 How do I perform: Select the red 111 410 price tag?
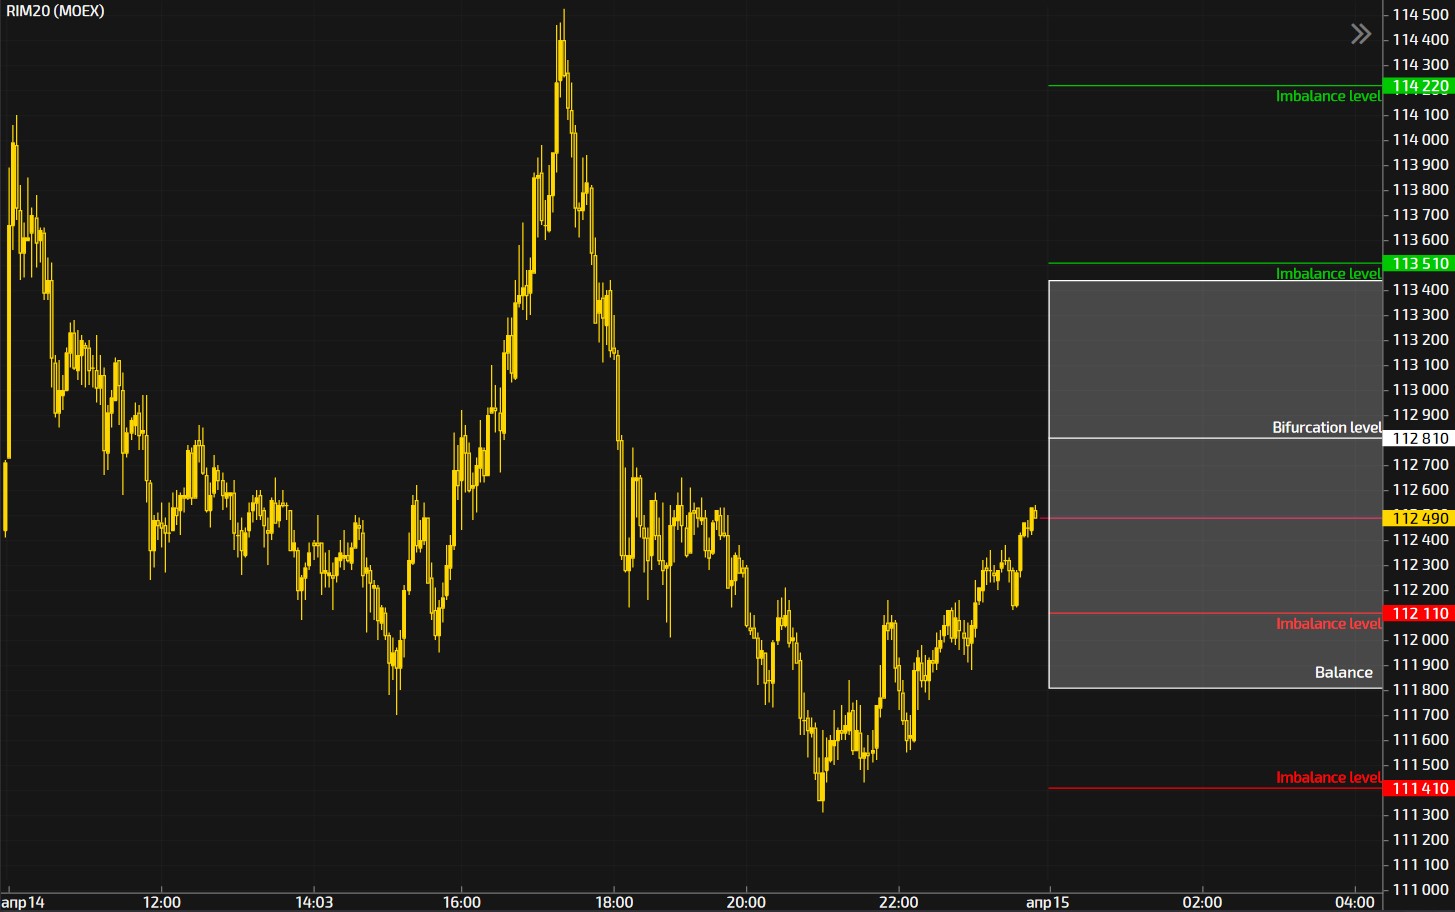click(x=1419, y=788)
